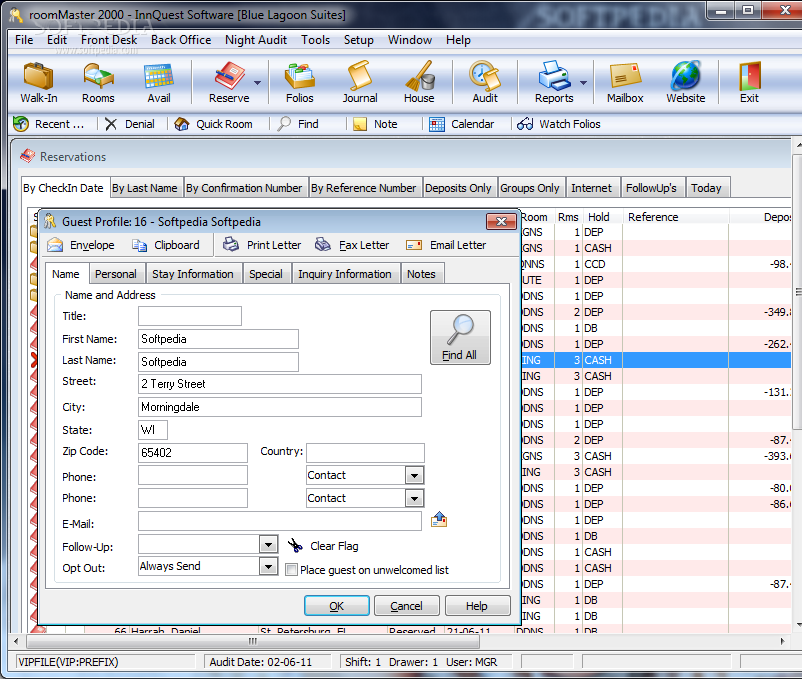Click the Find All magnifier button

click(460, 337)
